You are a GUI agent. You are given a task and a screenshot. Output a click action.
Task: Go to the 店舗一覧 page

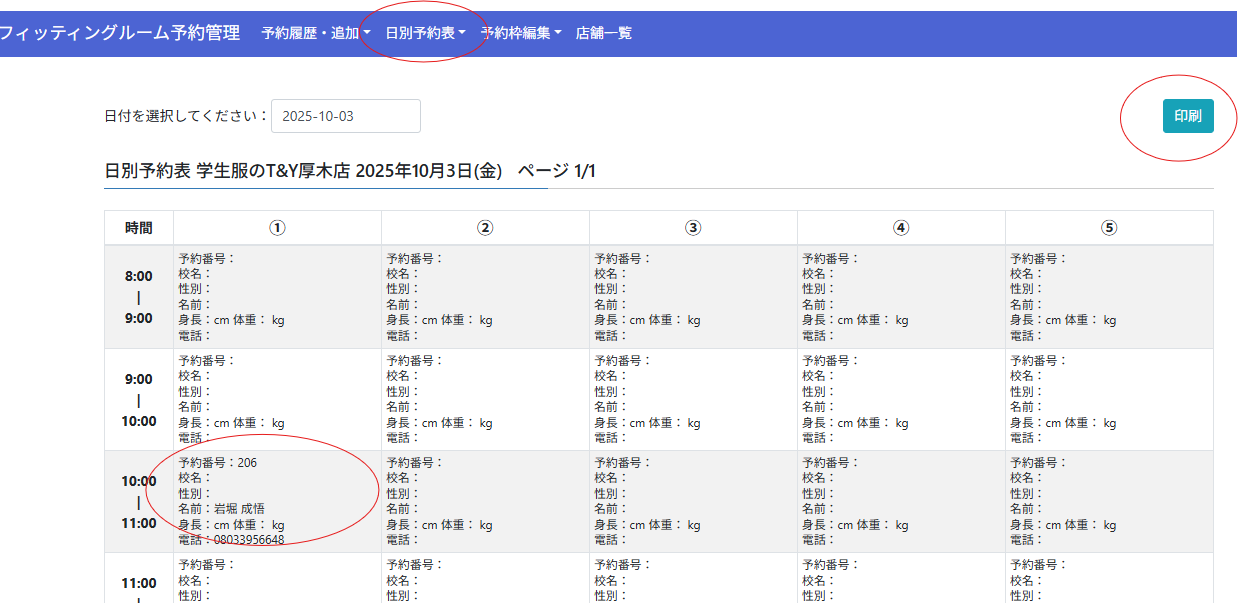(x=604, y=33)
